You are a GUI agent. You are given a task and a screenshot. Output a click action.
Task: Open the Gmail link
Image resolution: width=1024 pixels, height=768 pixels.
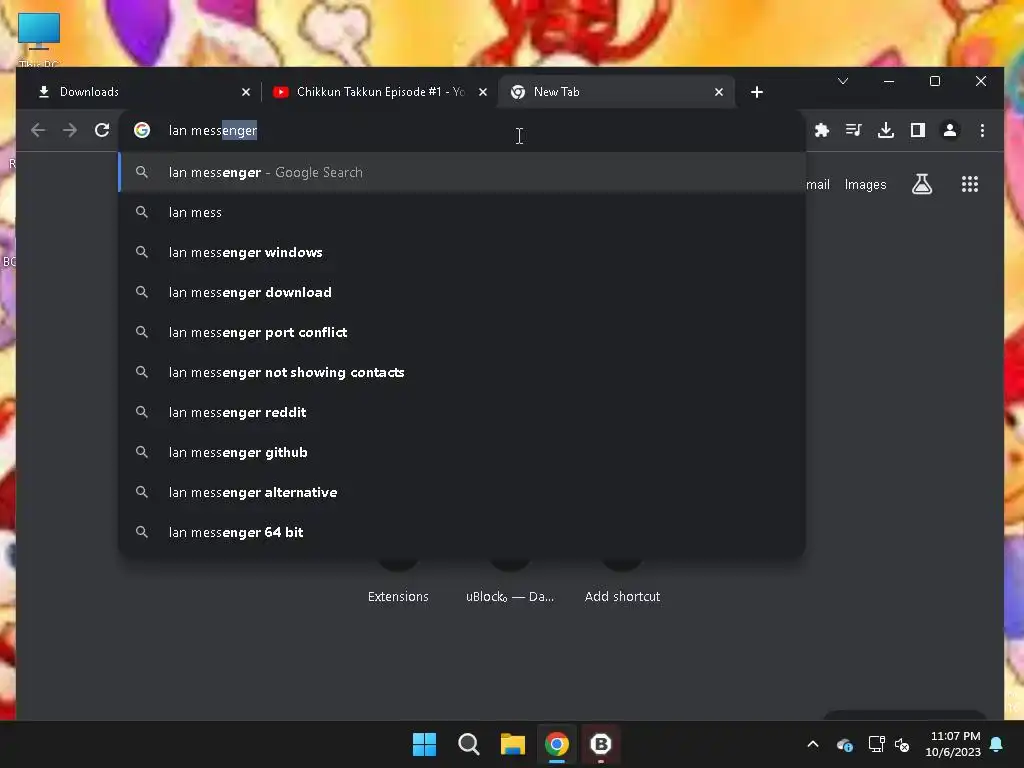point(818,185)
